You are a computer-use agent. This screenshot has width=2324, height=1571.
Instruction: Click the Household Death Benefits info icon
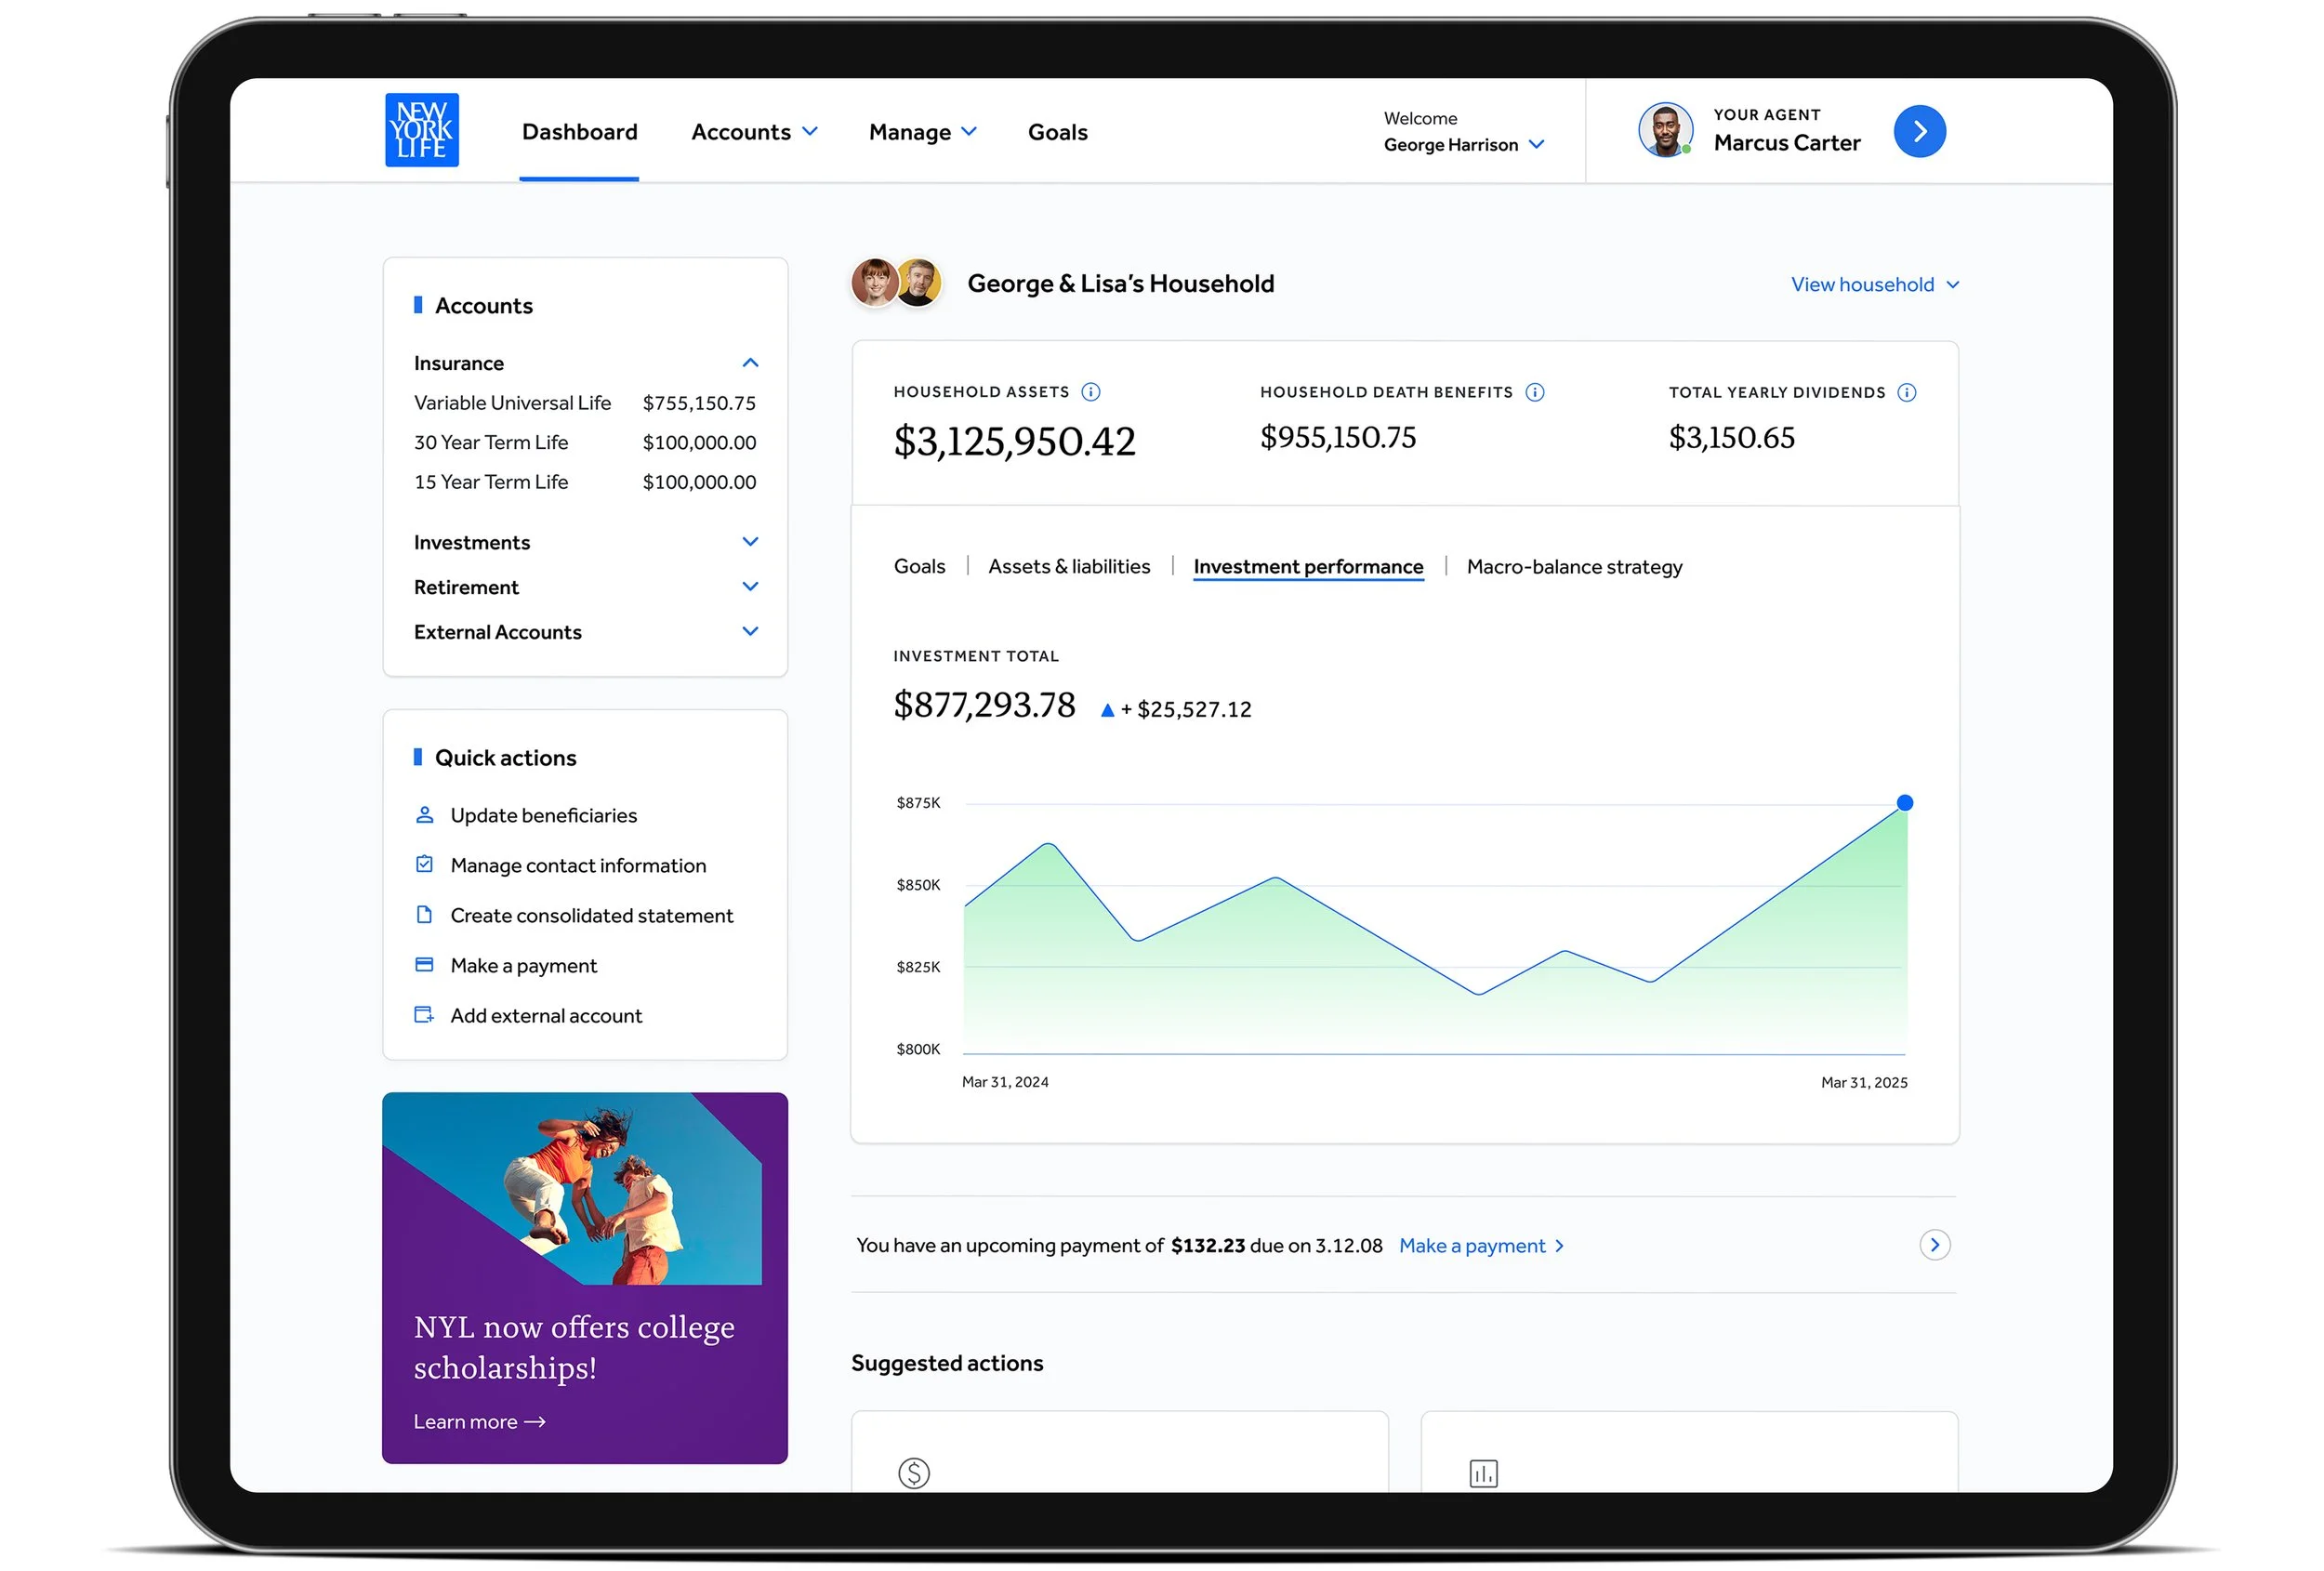coord(1534,392)
